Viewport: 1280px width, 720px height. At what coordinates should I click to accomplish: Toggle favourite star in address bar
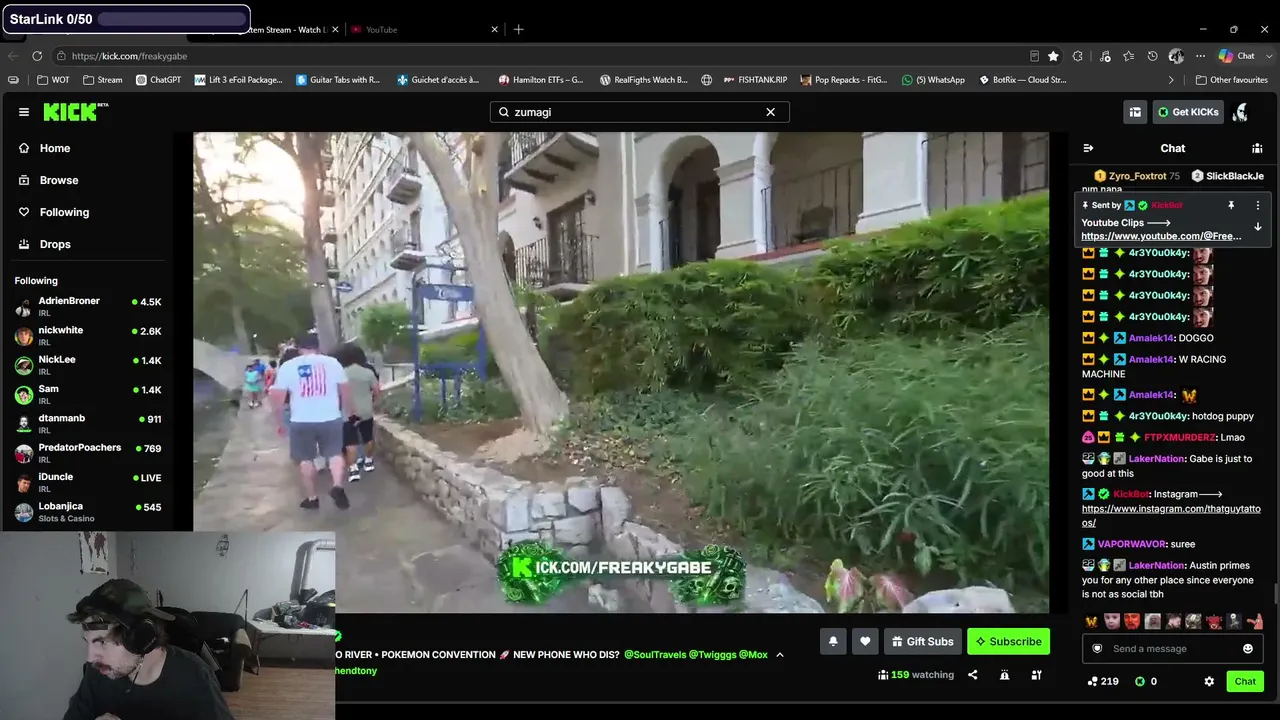[x=1053, y=56]
